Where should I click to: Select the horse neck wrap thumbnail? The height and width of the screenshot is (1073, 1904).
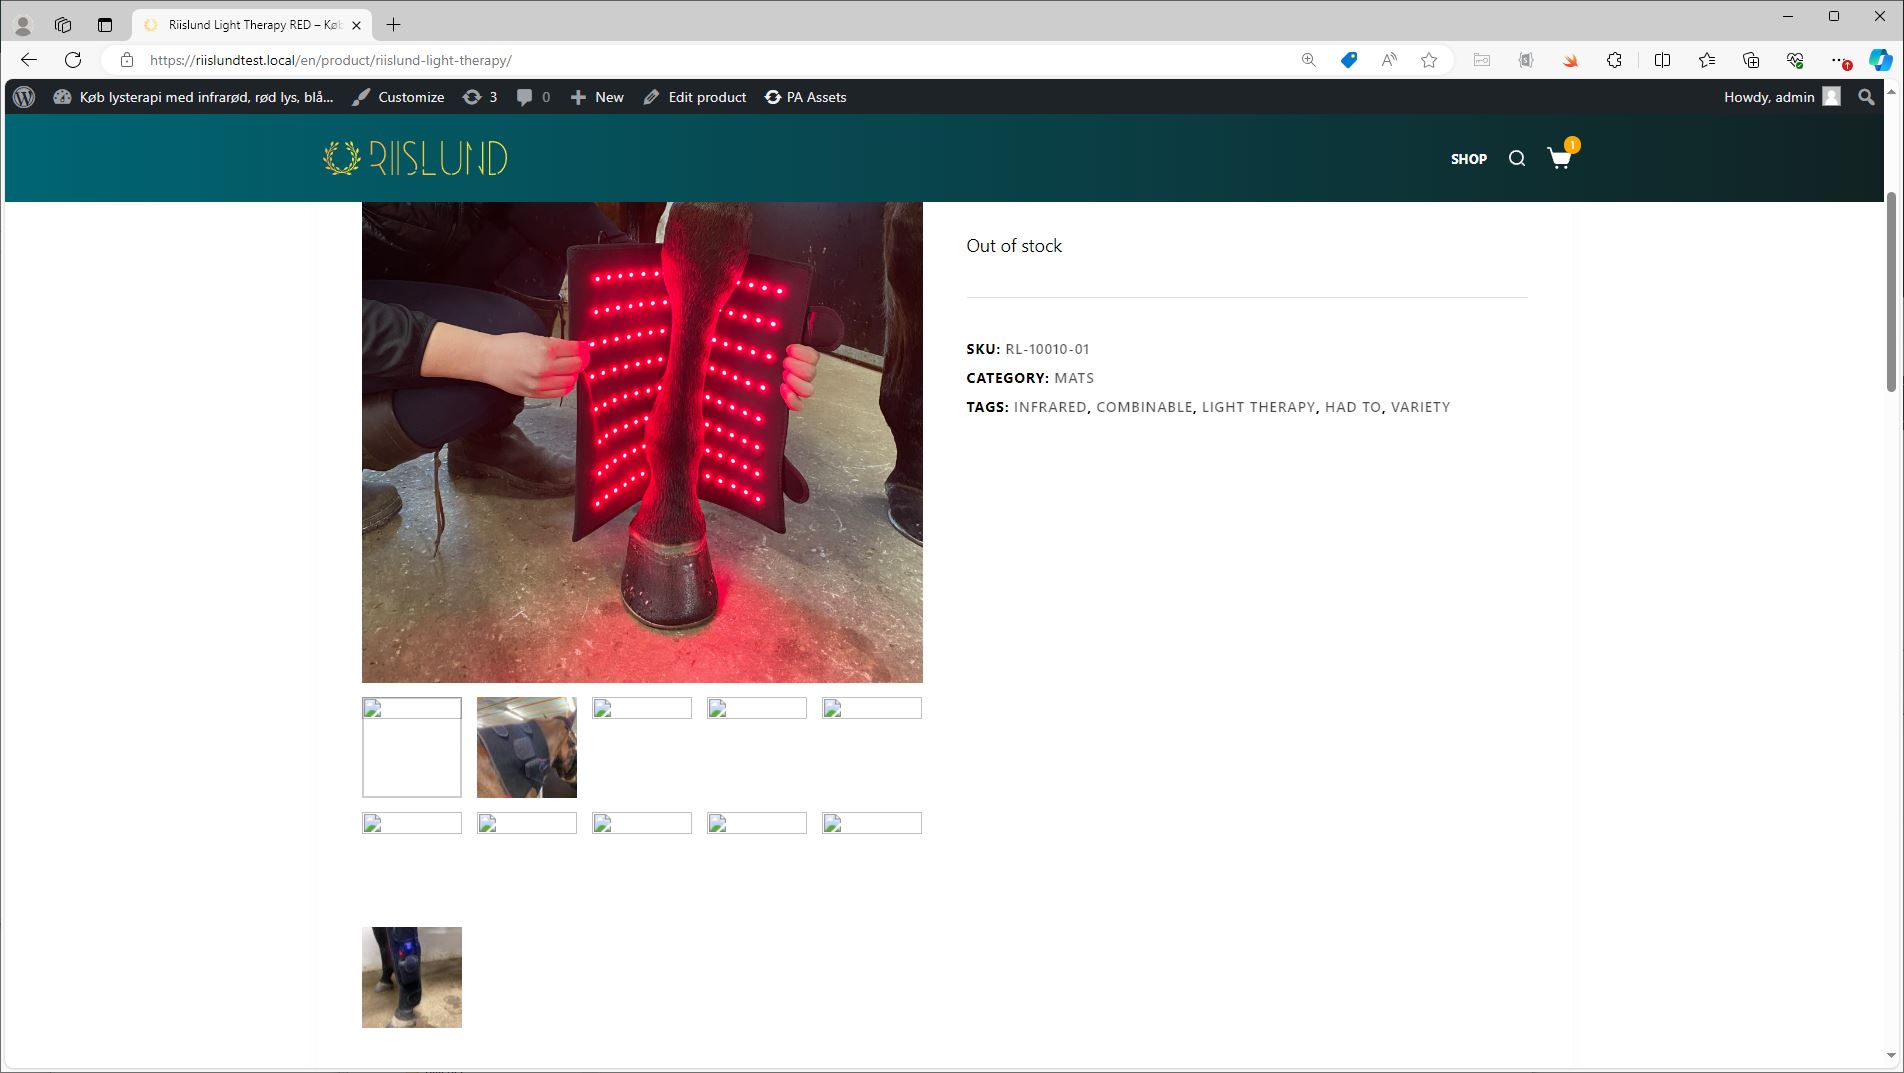pos(527,747)
